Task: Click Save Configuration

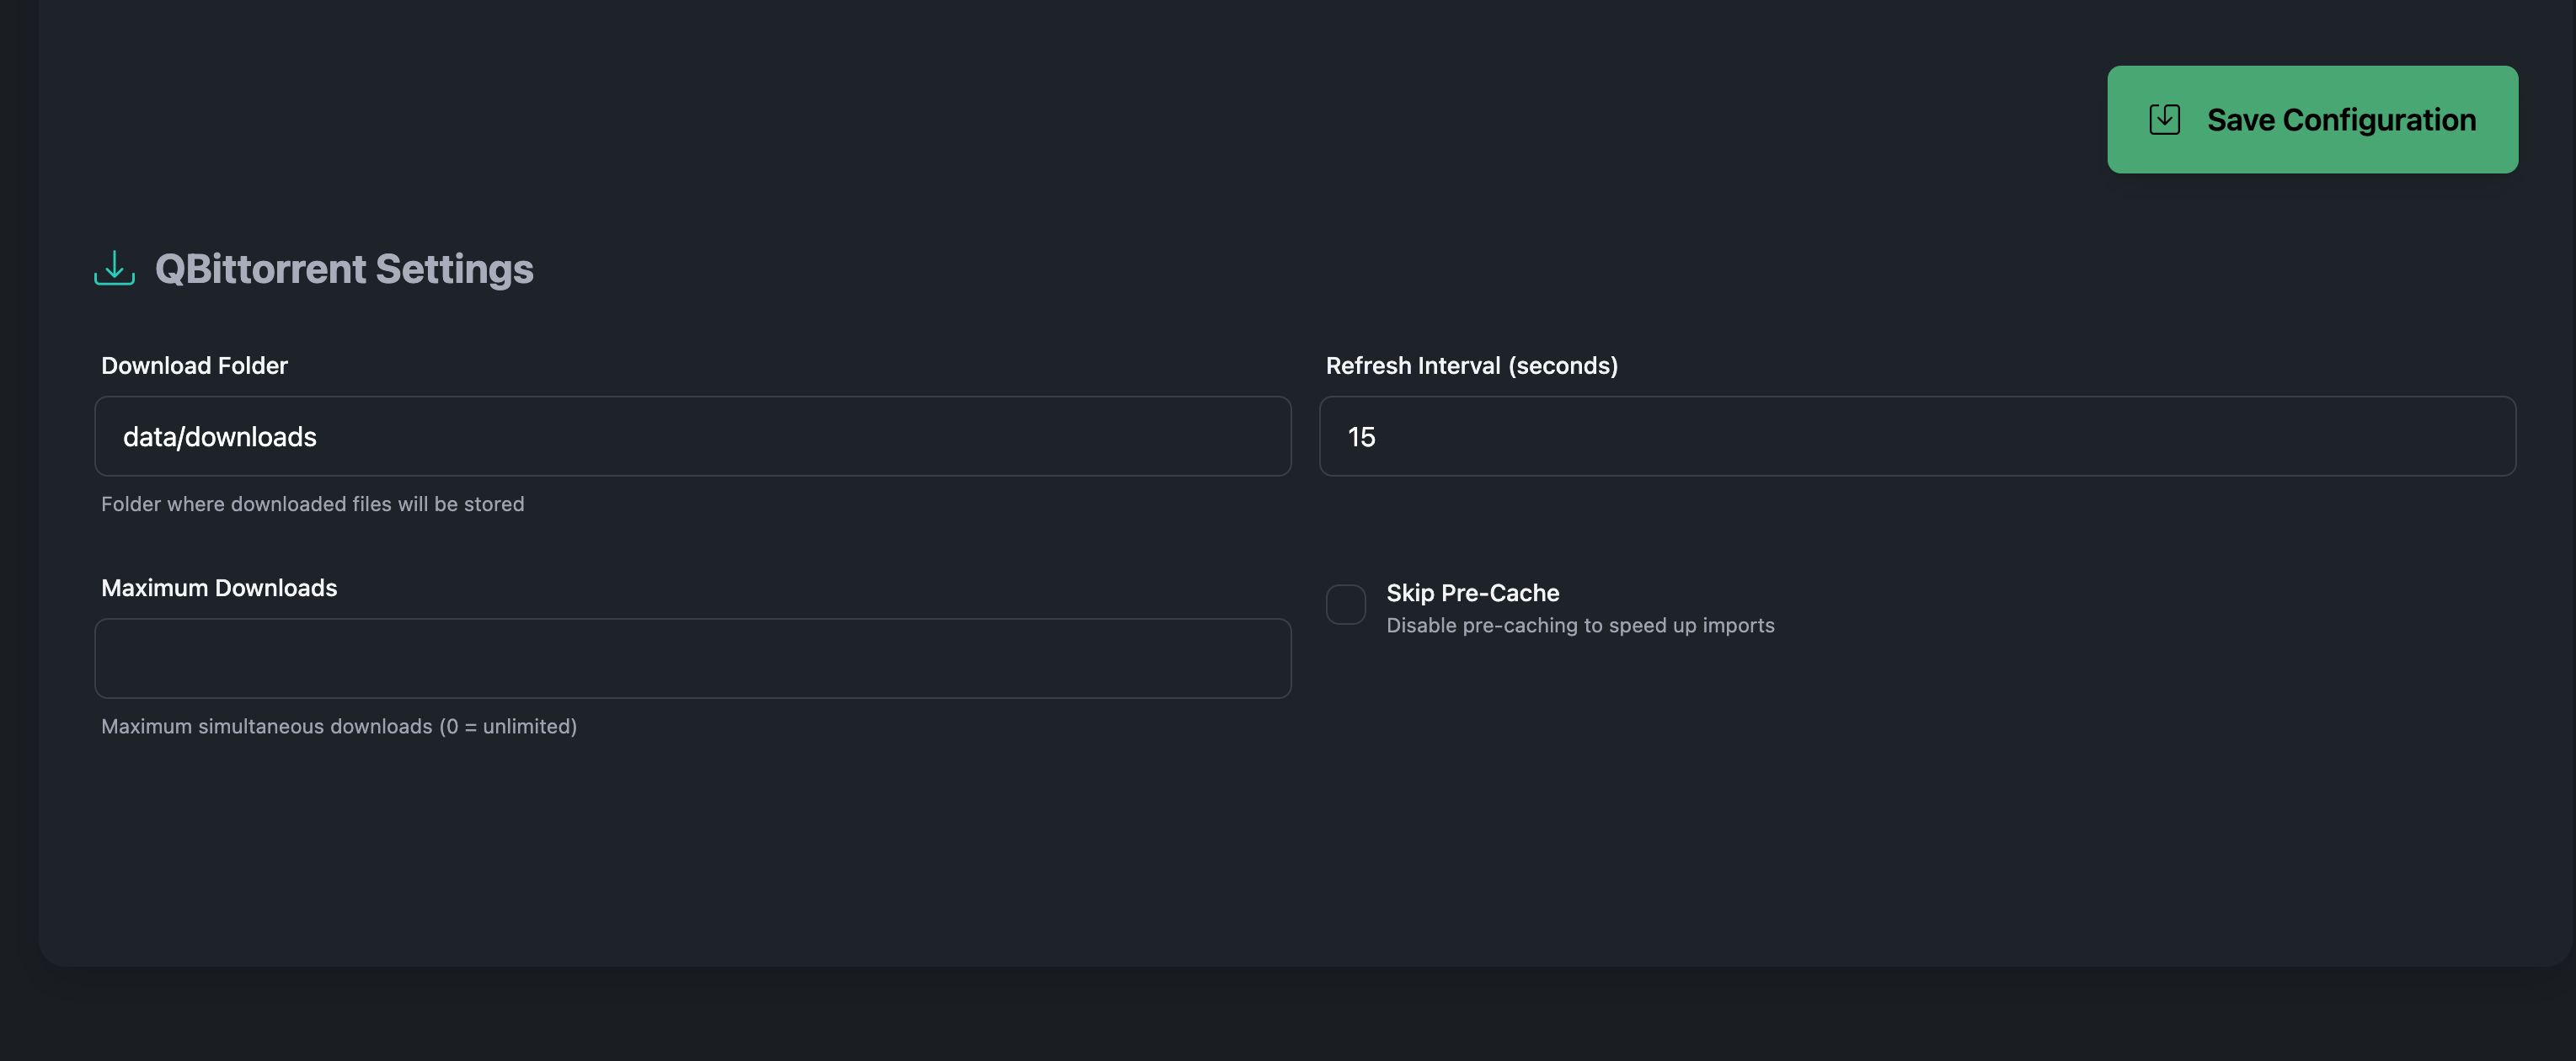Action: (2313, 118)
